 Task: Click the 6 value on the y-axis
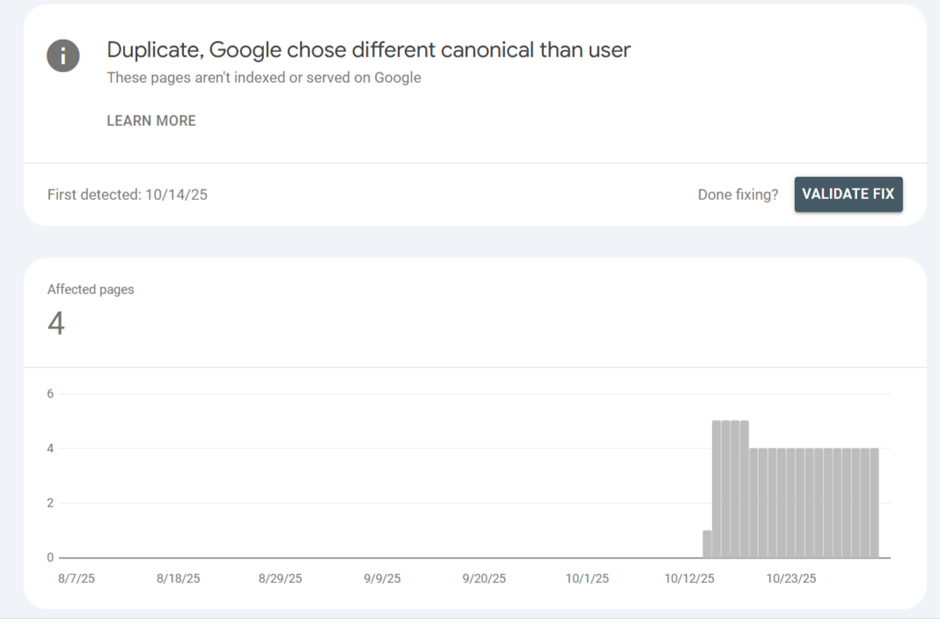click(x=50, y=394)
